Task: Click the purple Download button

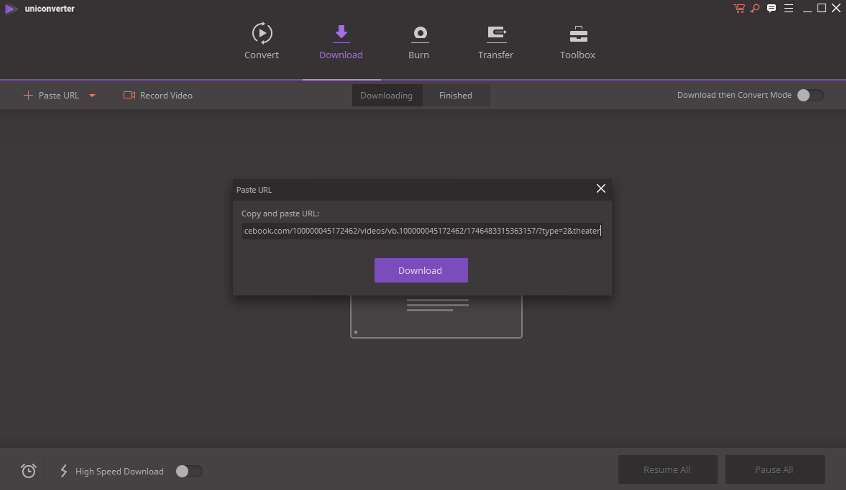Action: 421,270
